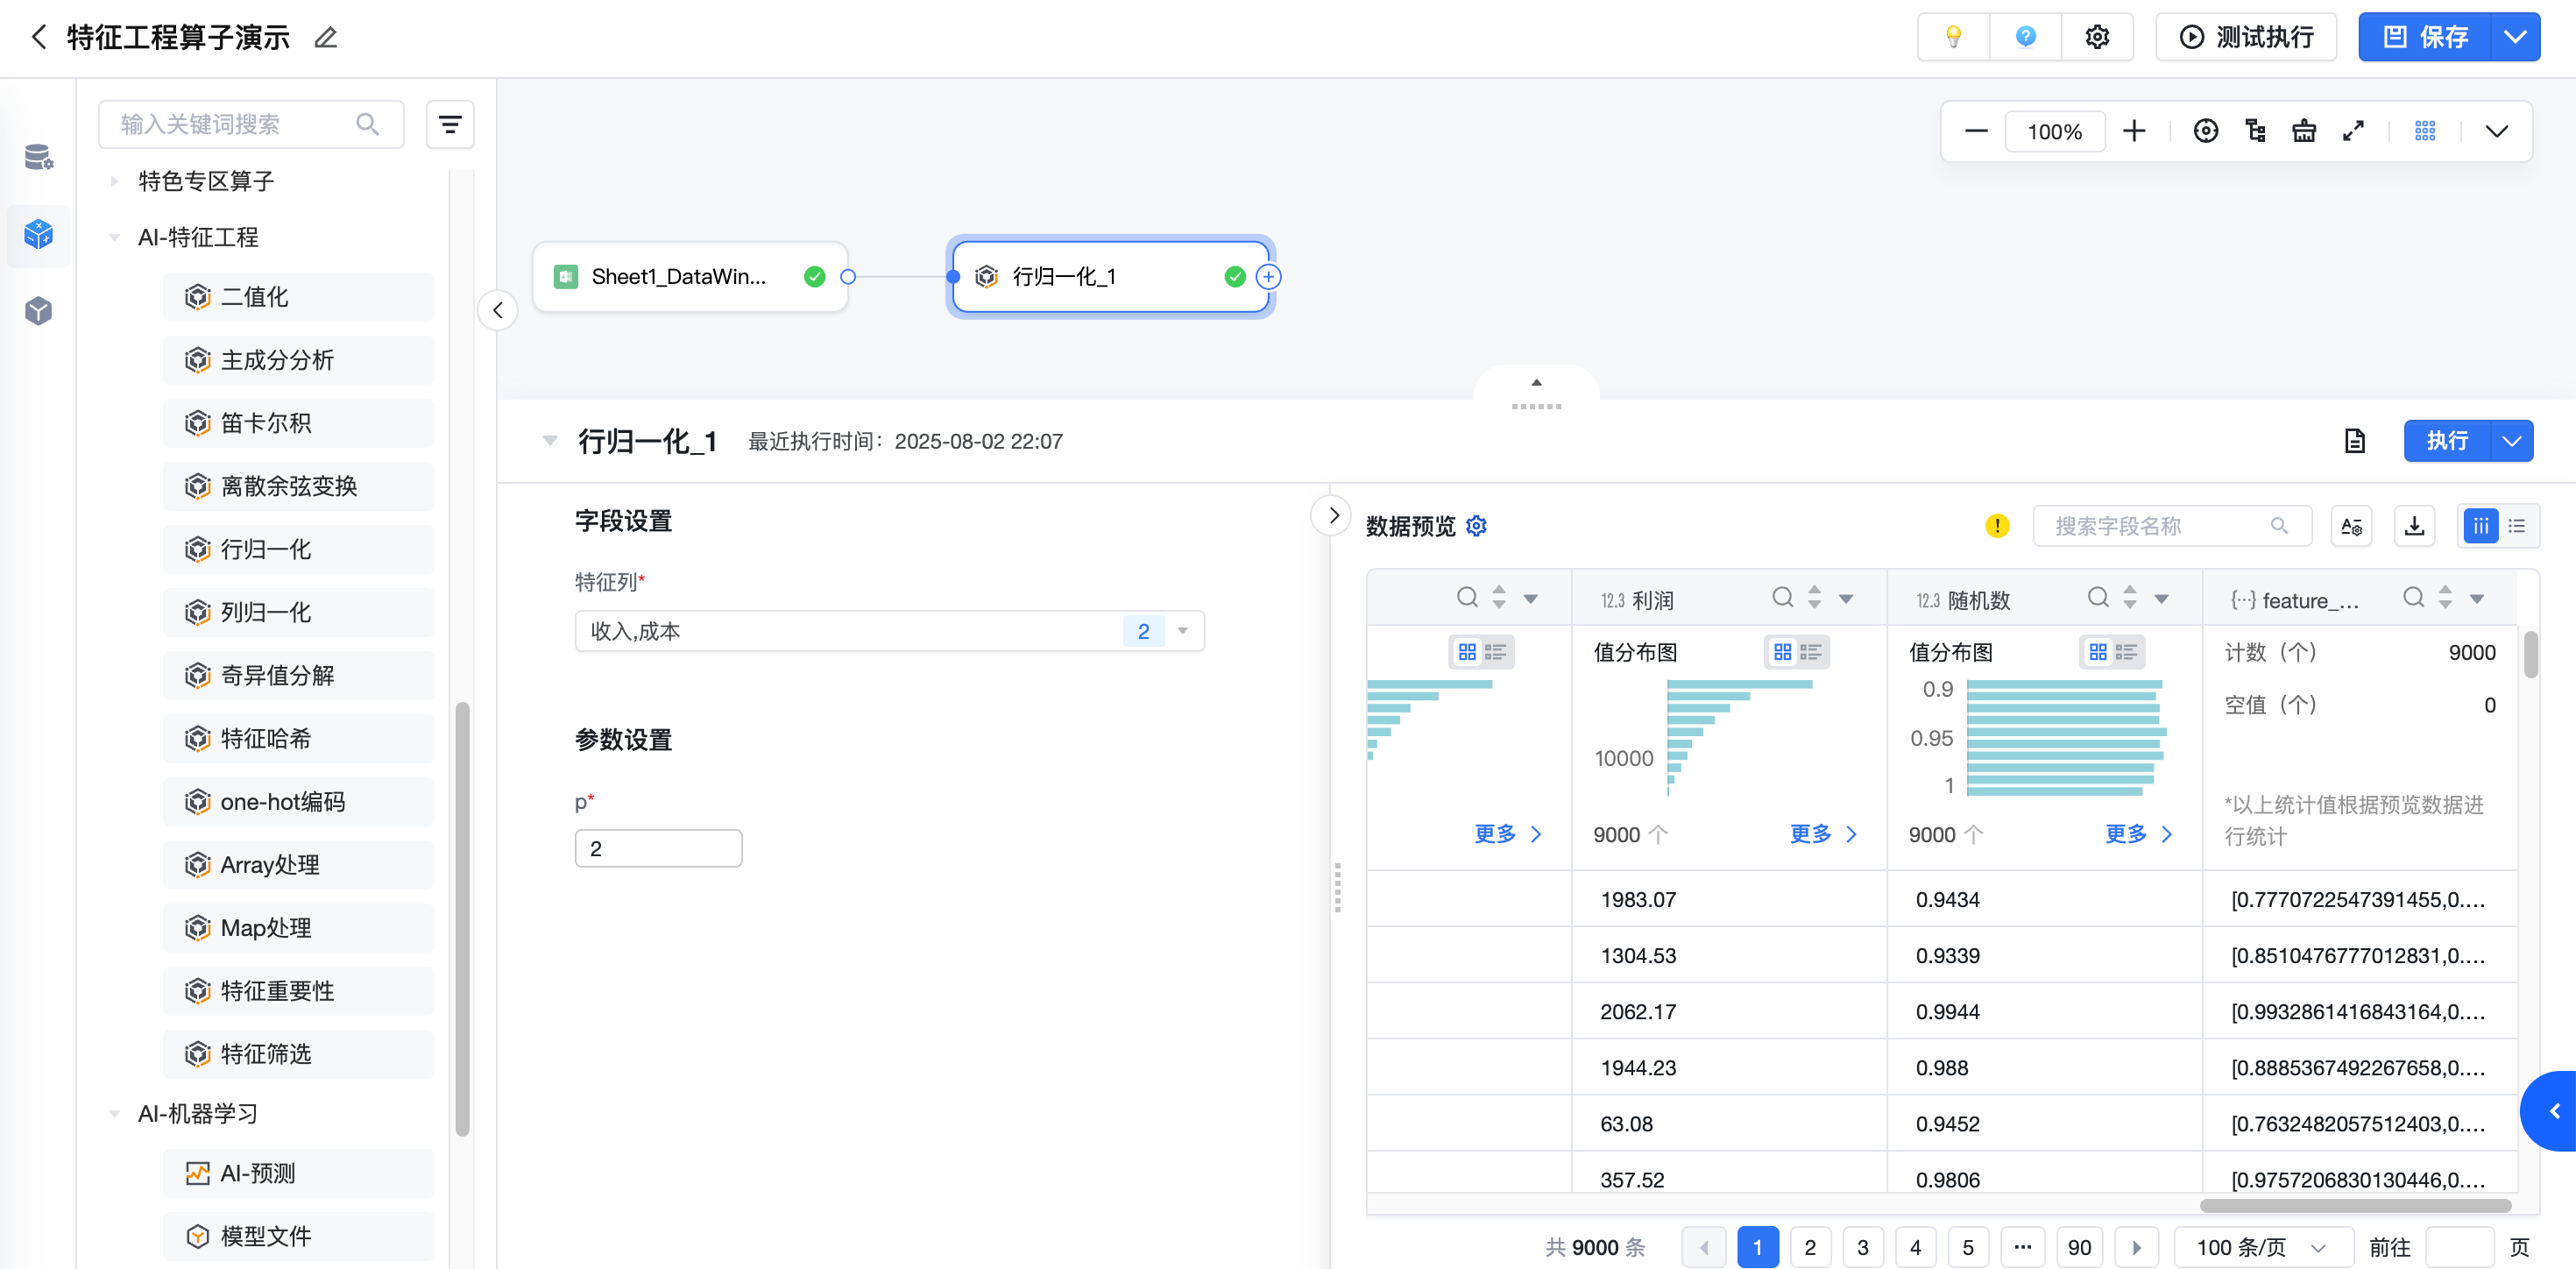The image size is (2576, 1269).
Task: Click the horizontal scrollbar under data table
Action: [2354, 1205]
